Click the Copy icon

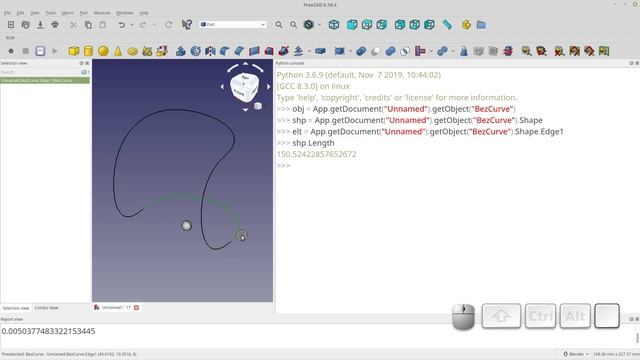(x=88, y=25)
